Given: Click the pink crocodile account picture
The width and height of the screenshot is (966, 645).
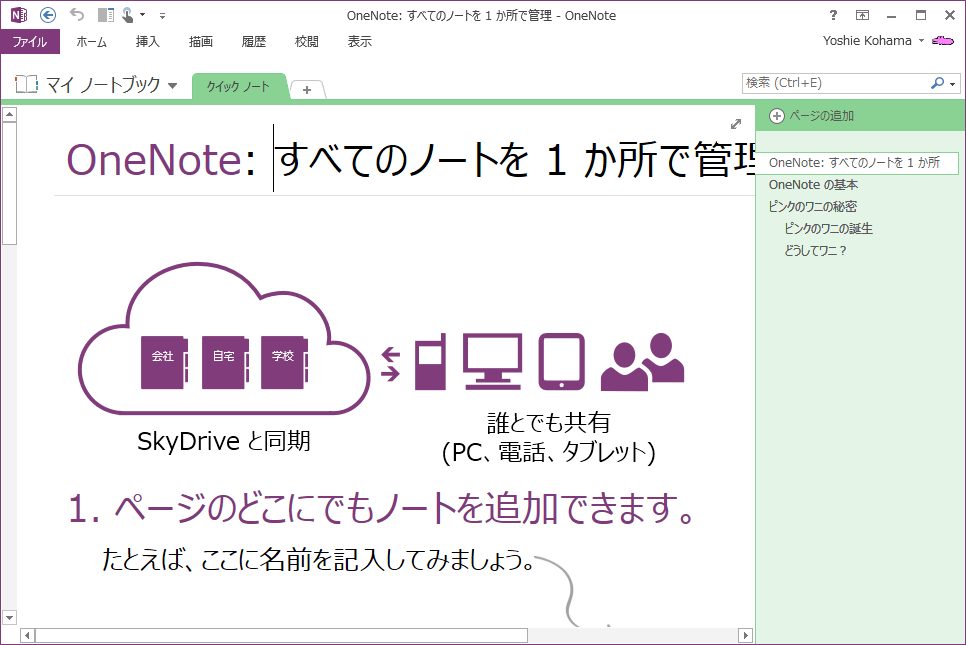Looking at the screenshot, I should pyautogui.click(x=943, y=41).
